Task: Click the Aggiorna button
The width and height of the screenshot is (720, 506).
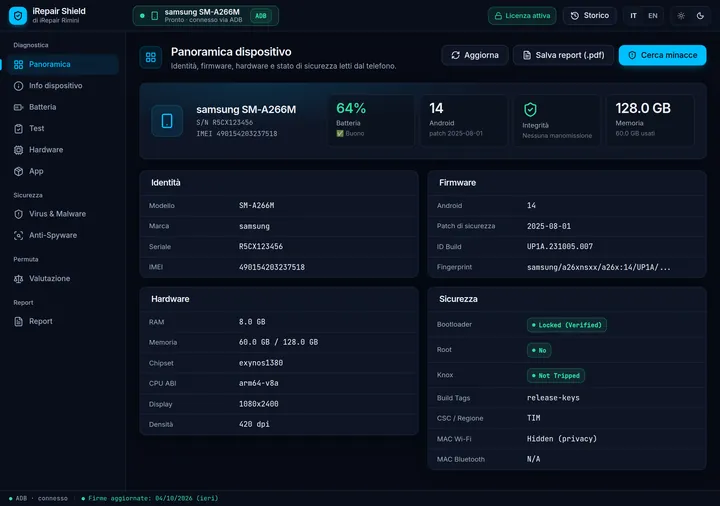Action: (475, 55)
